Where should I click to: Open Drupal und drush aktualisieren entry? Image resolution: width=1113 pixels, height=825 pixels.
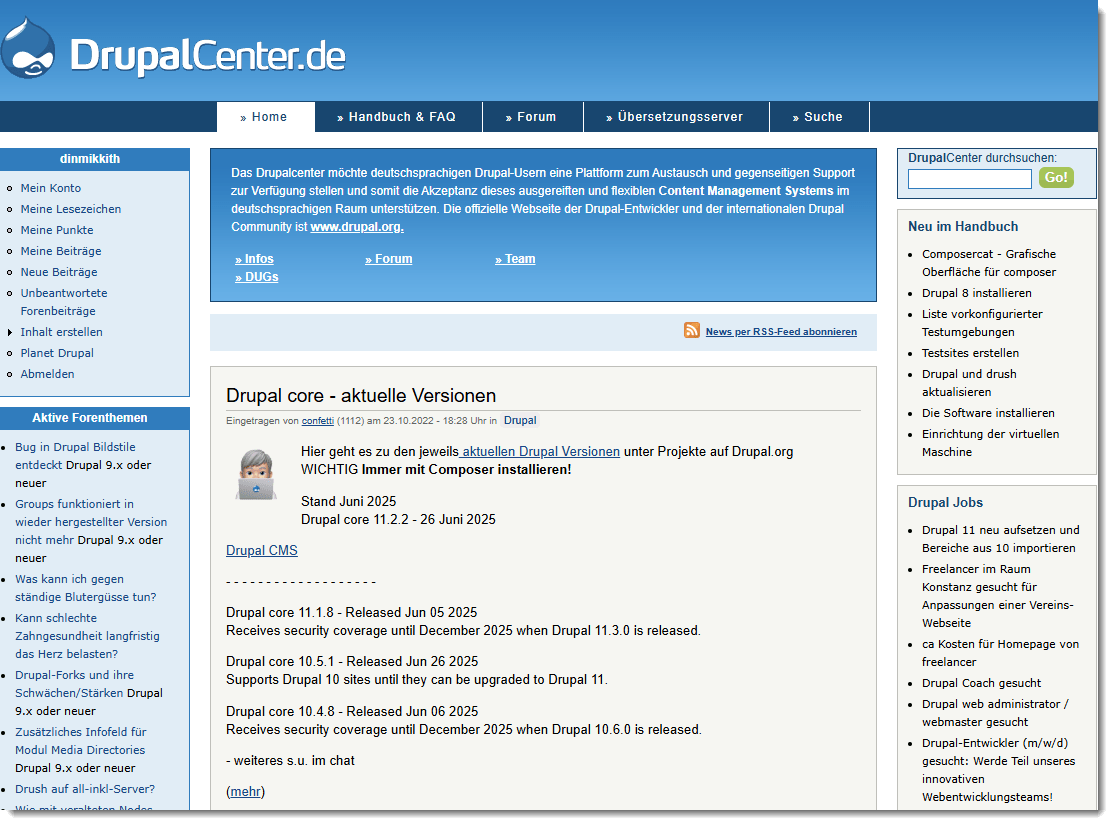[x=969, y=383]
